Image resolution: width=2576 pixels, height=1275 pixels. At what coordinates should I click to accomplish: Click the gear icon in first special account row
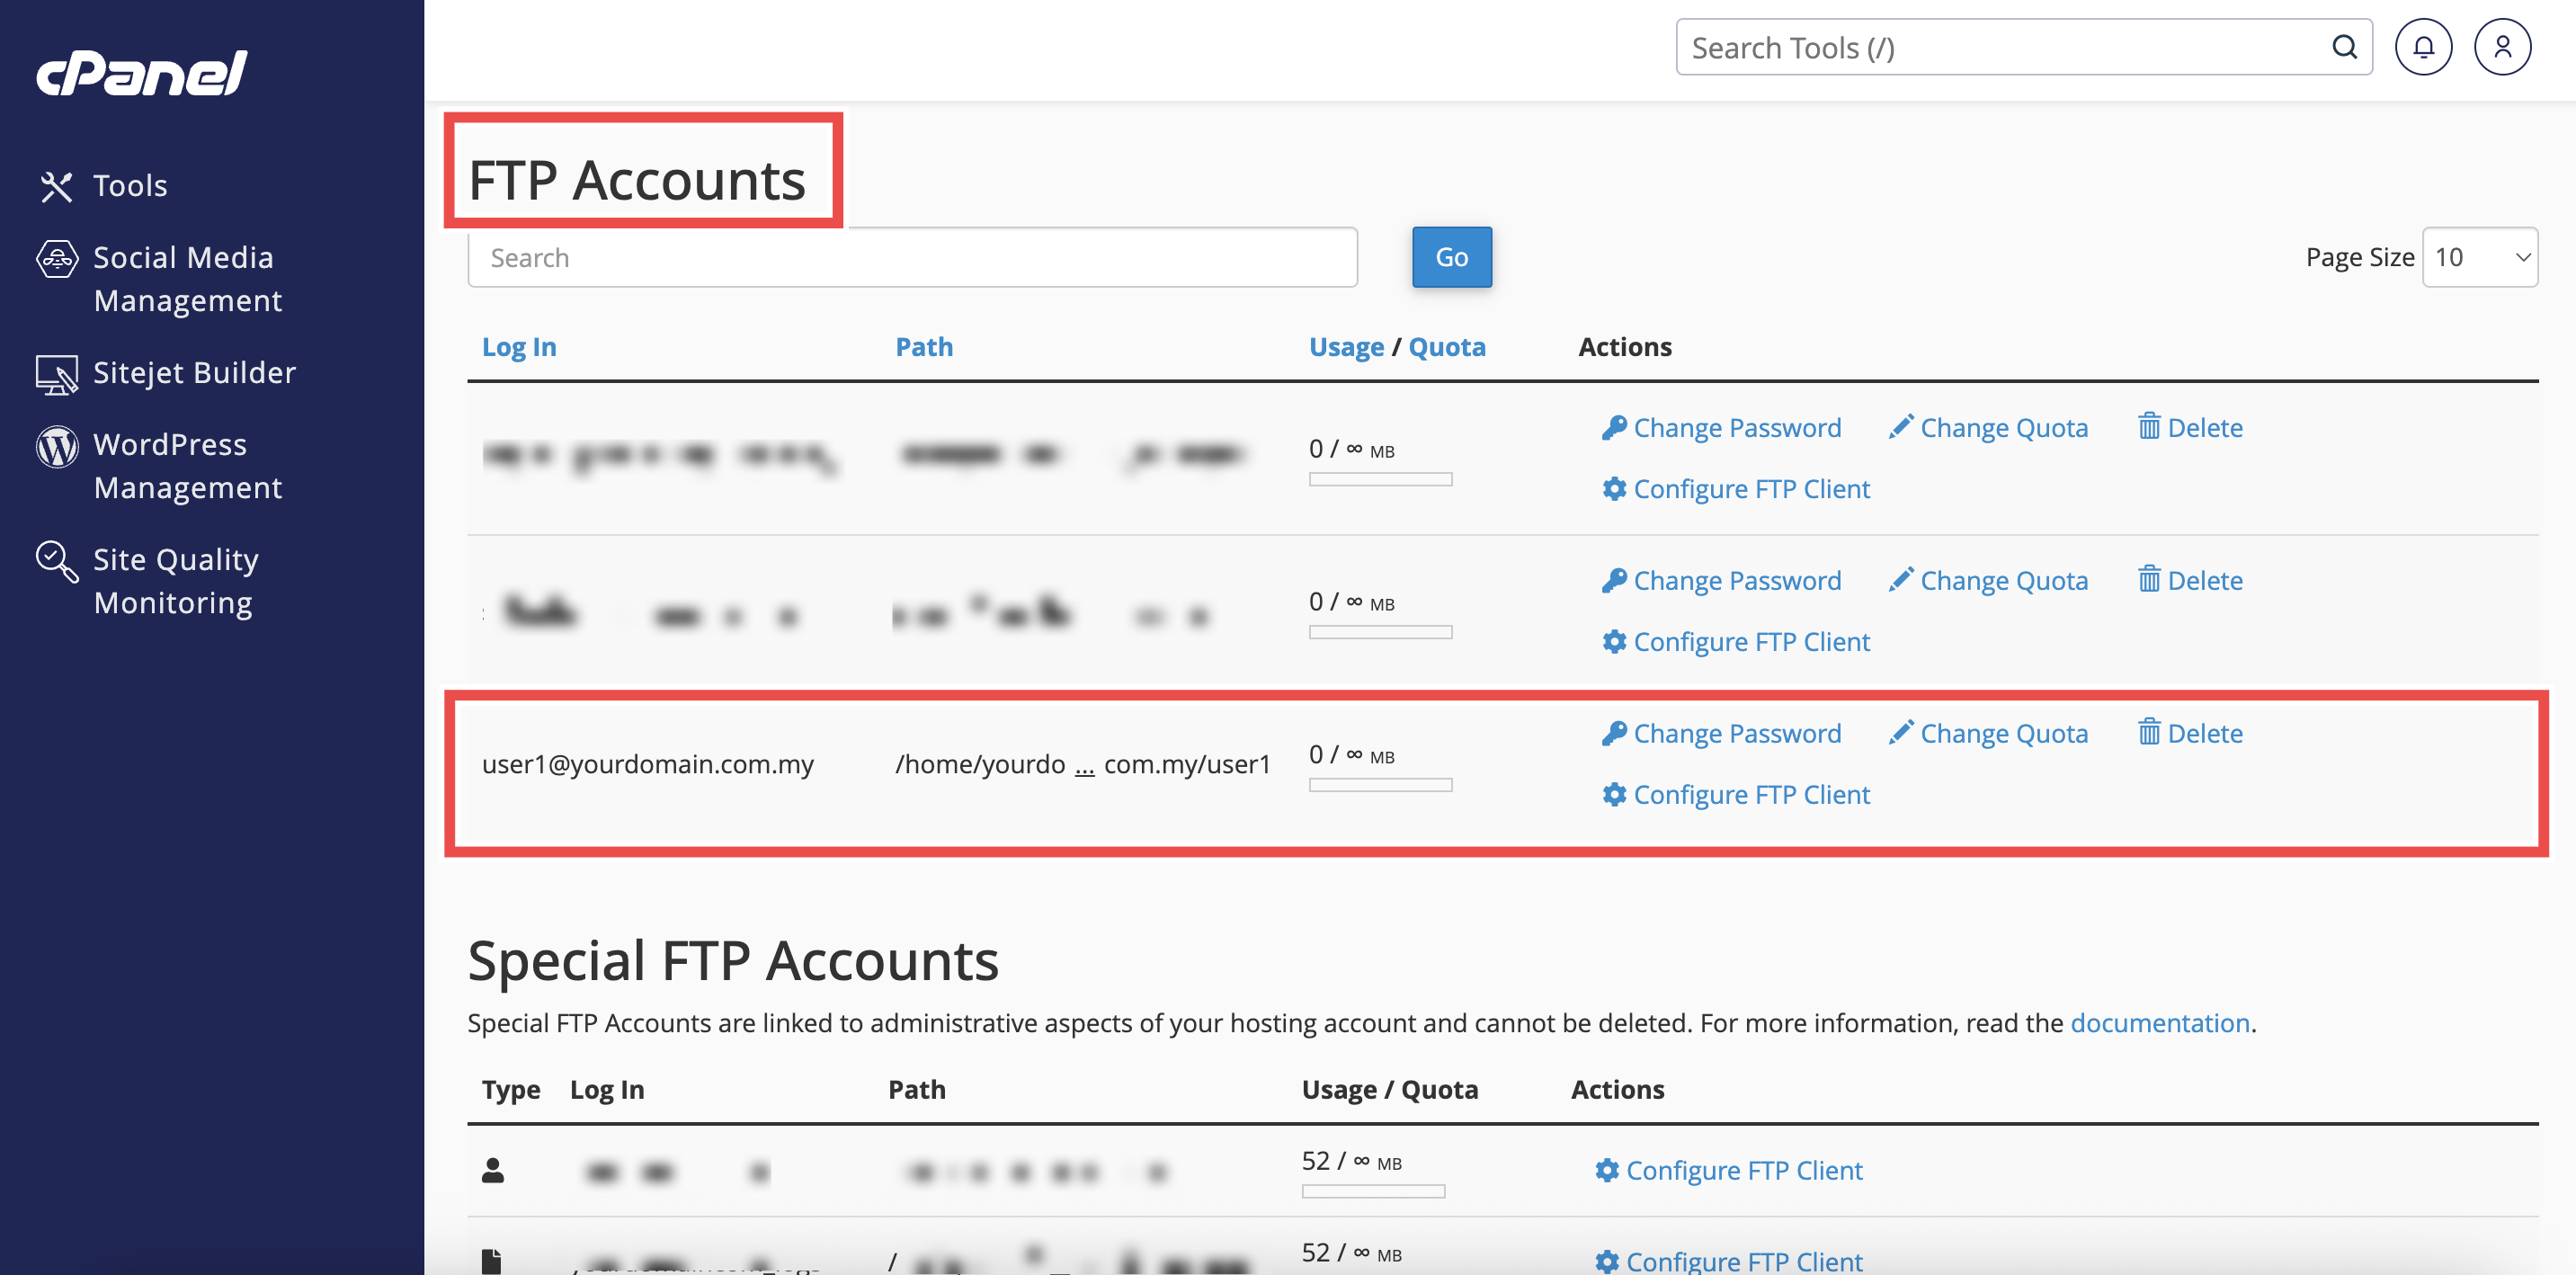pos(1607,1170)
